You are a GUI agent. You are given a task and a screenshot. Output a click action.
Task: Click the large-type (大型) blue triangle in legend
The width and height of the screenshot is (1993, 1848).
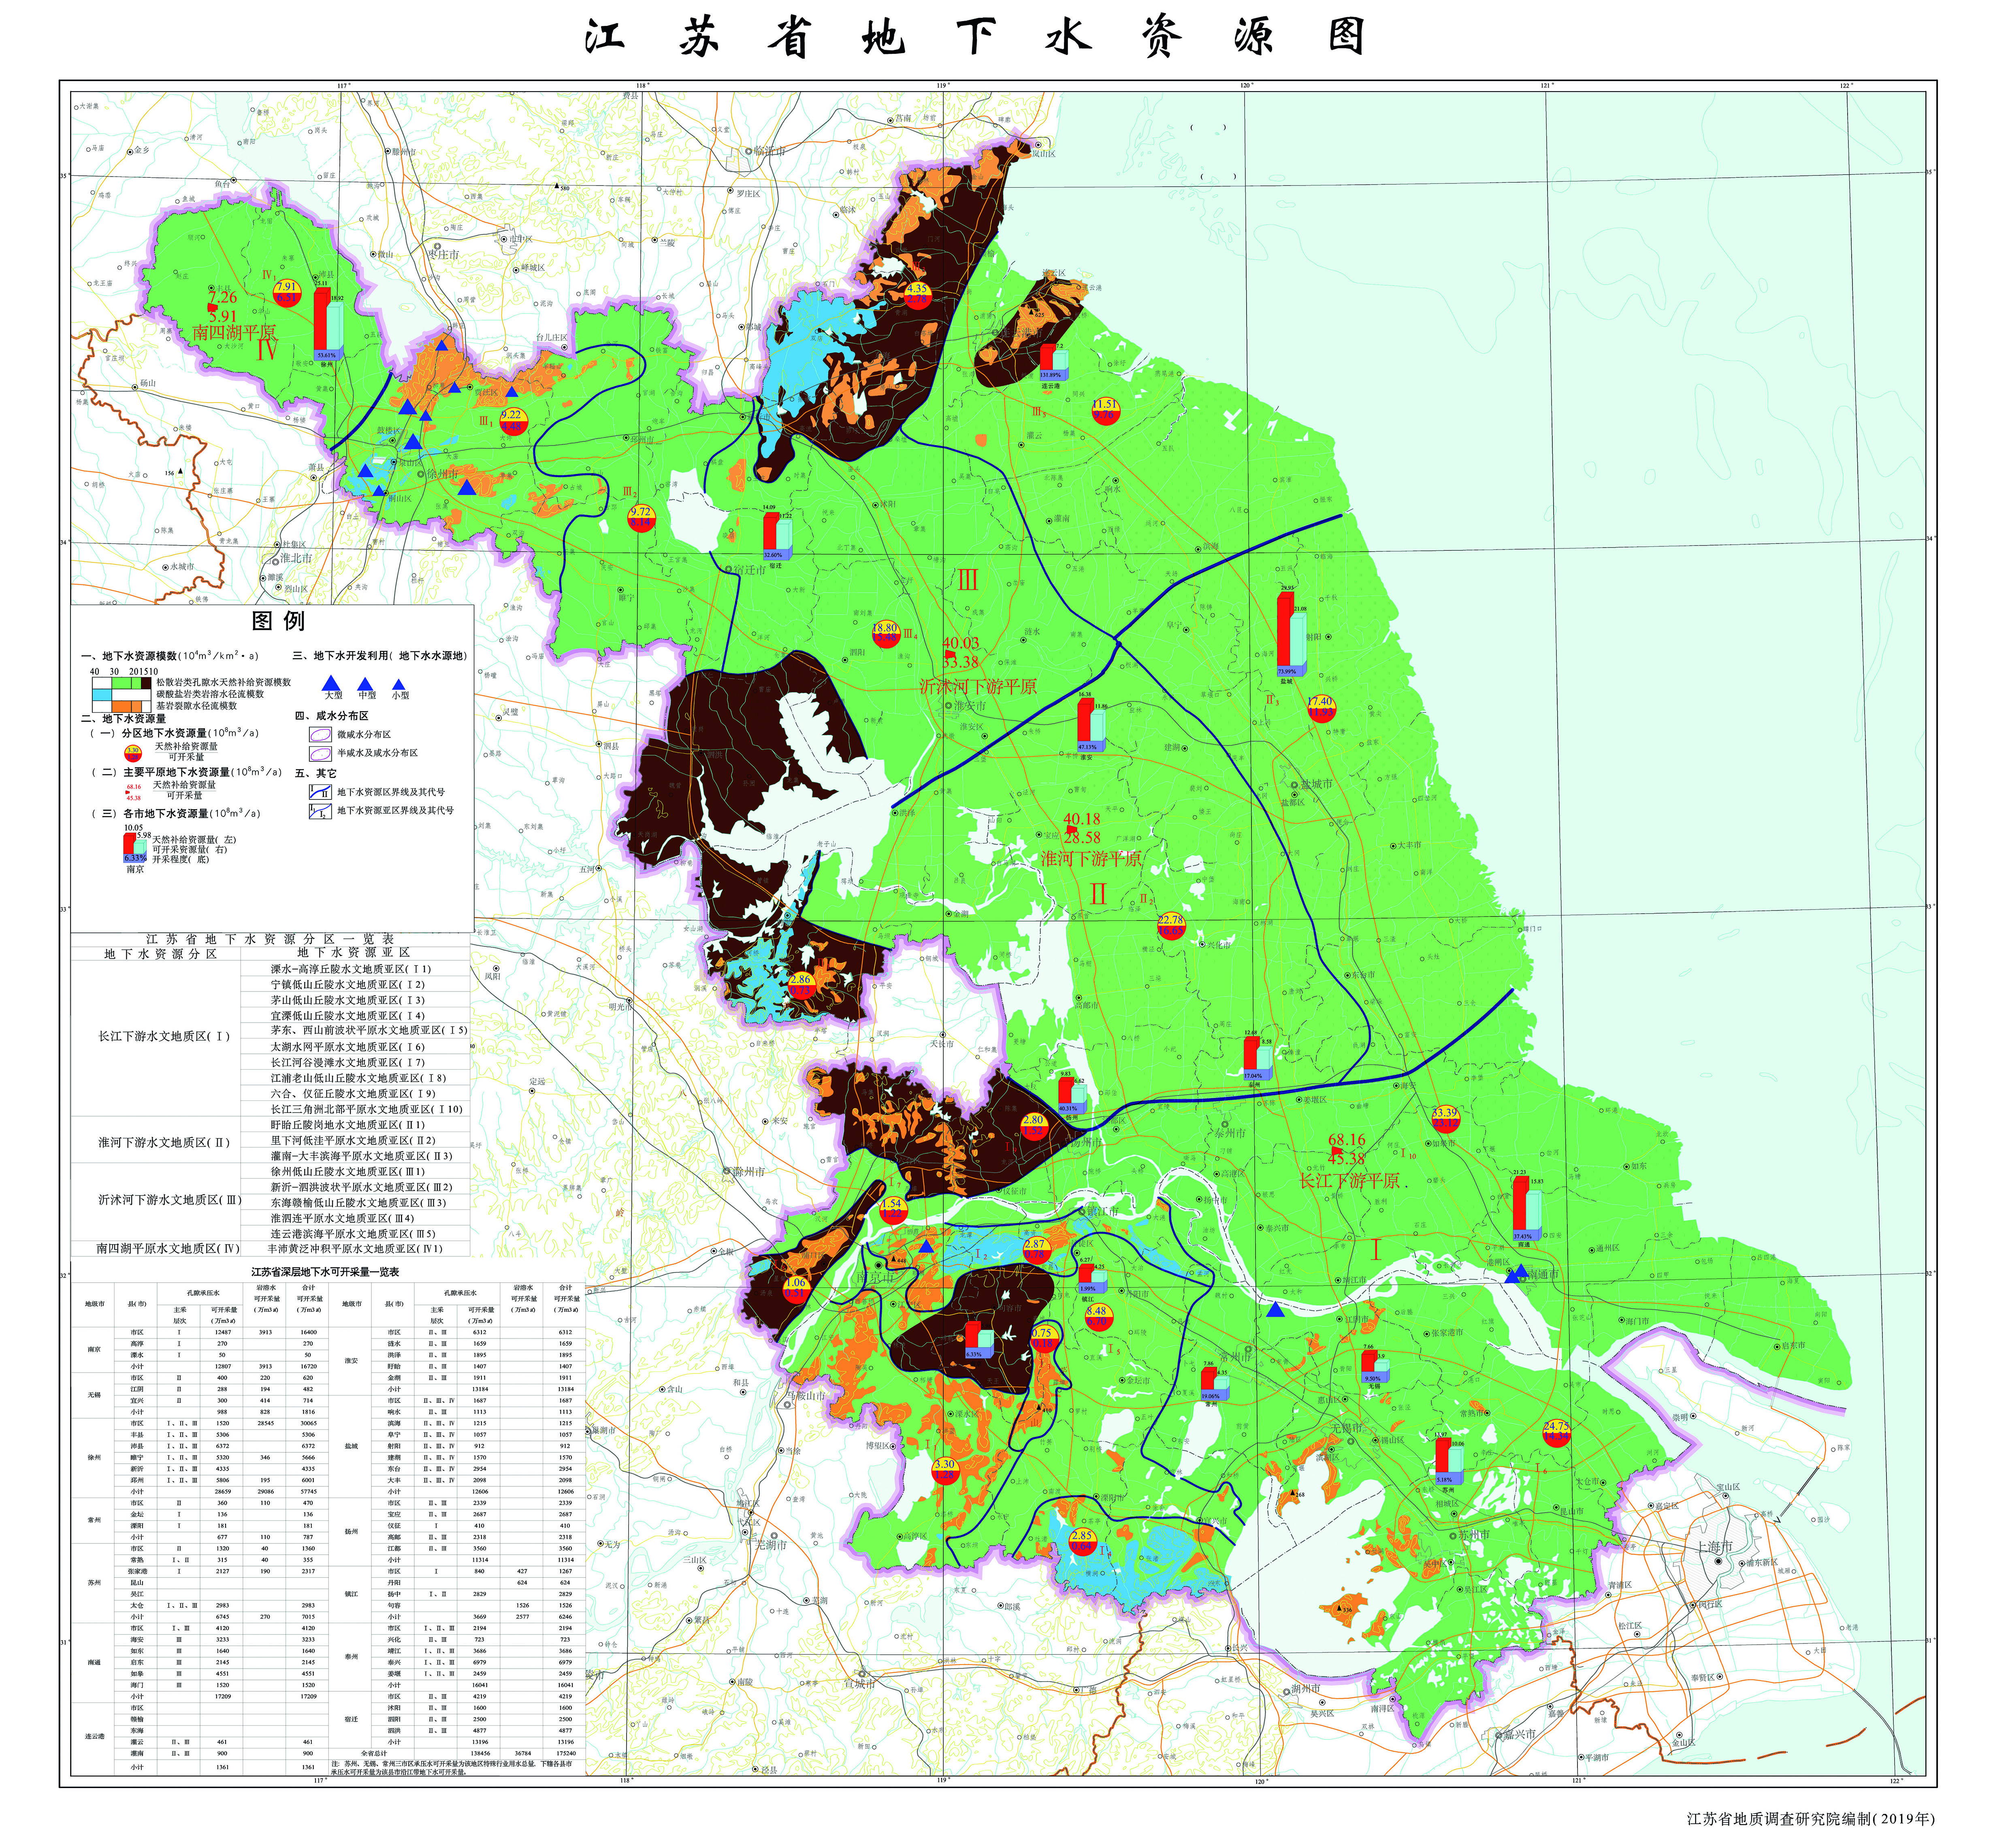331,685
